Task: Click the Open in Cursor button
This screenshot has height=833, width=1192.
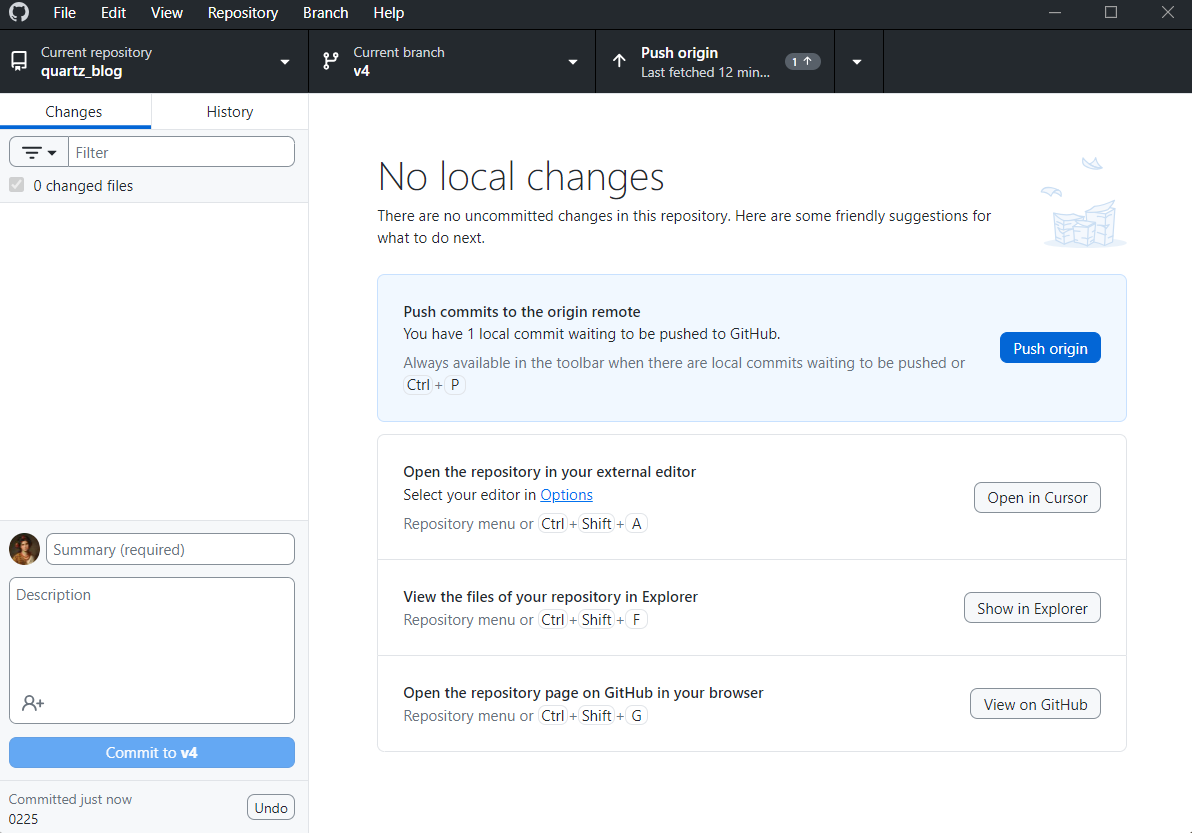Action: (x=1037, y=498)
